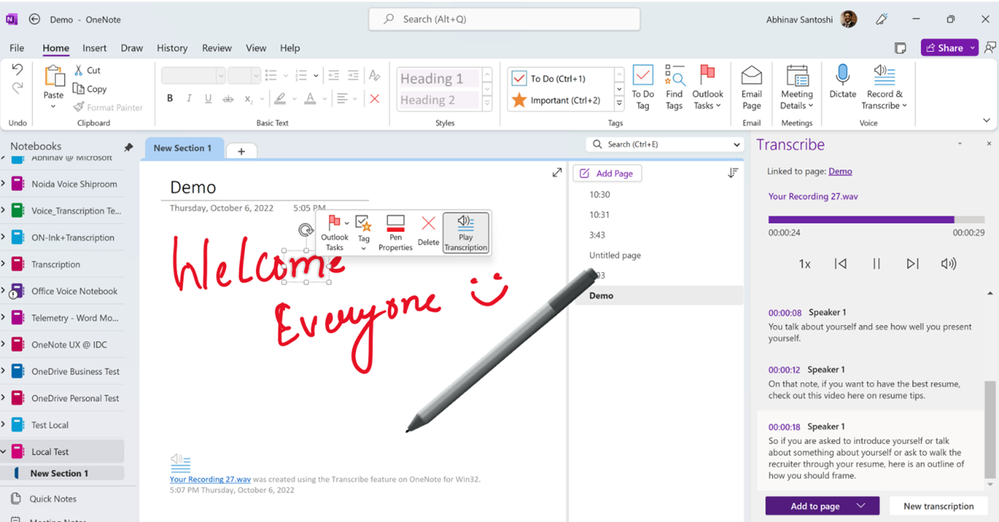Click the Search (Ctrl+E) box
The image size is (999, 522).
663,144
